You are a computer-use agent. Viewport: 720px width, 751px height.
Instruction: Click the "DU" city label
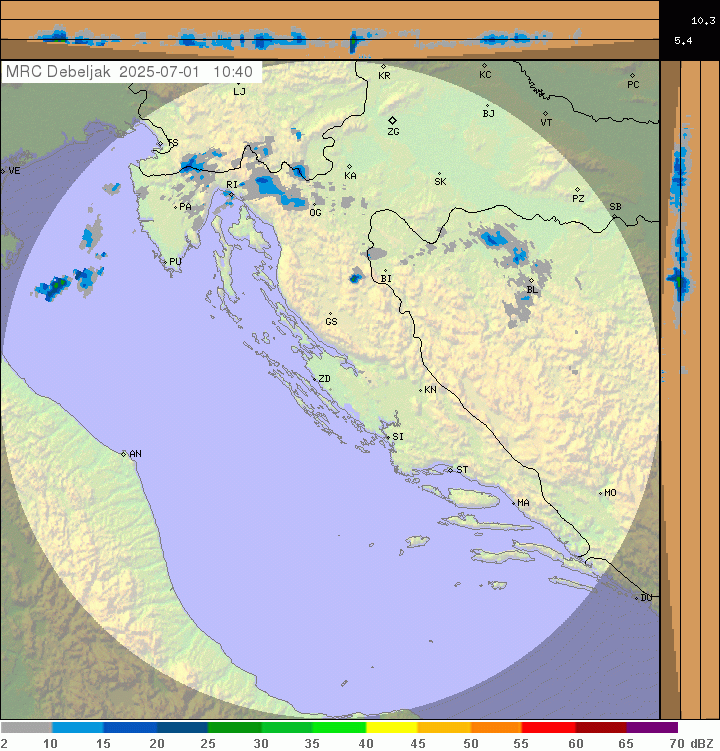pyautogui.click(x=646, y=598)
